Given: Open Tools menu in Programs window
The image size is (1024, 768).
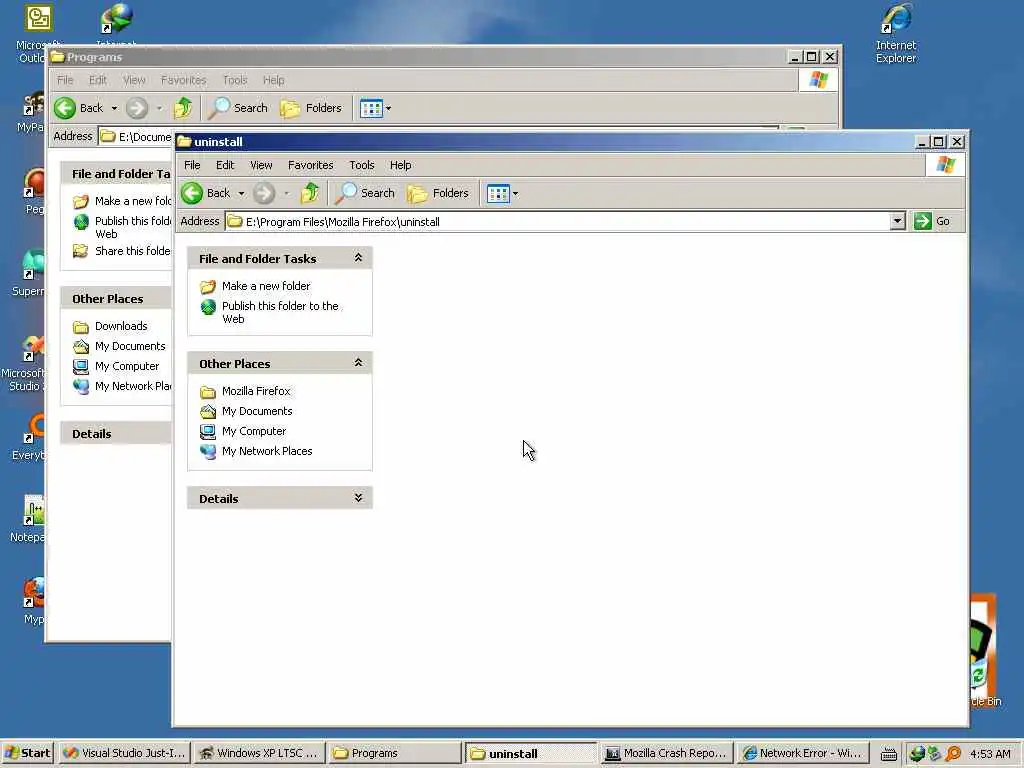Looking at the screenshot, I should tap(234, 80).
